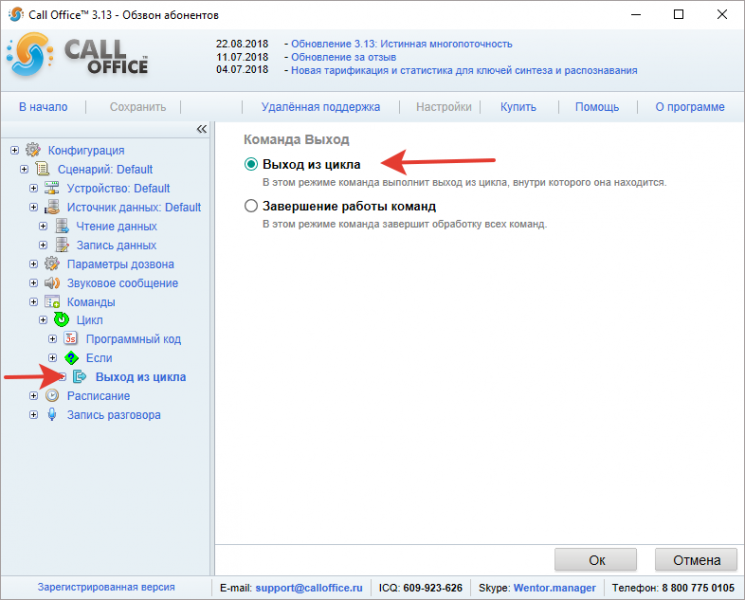Go to В начало in toolbar
745x600 pixels.
(43, 107)
